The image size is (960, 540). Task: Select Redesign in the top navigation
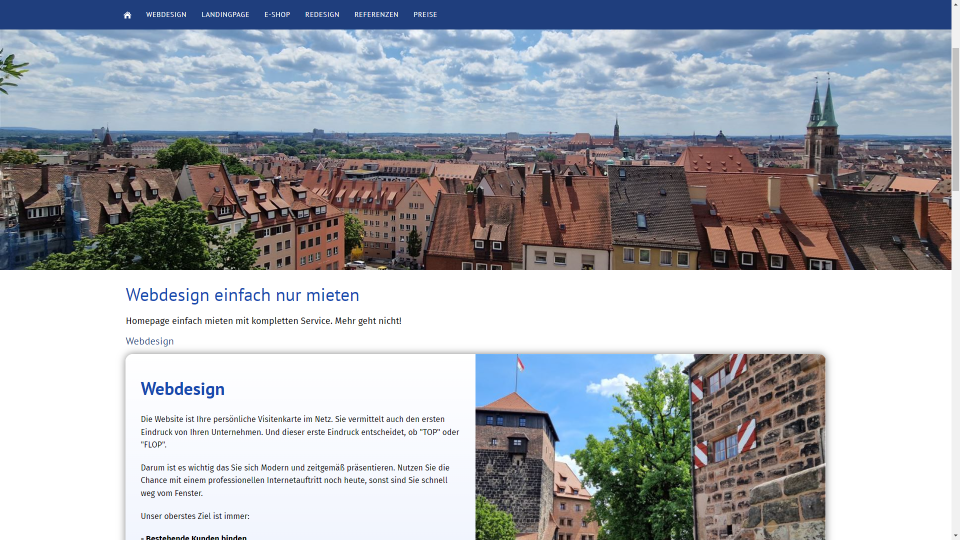click(322, 15)
